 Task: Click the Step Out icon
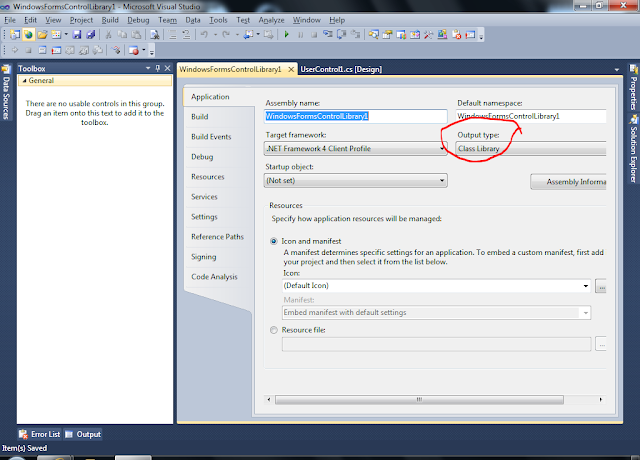(356, 34)
